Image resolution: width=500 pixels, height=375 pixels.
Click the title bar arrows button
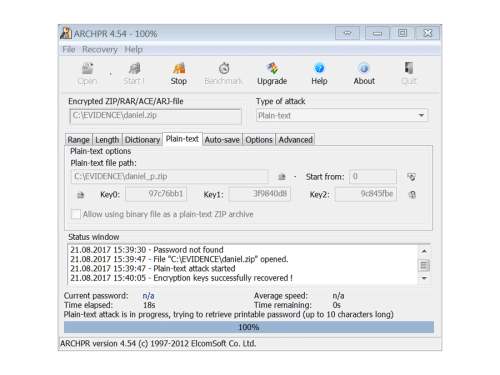click(x=347, y=33)
